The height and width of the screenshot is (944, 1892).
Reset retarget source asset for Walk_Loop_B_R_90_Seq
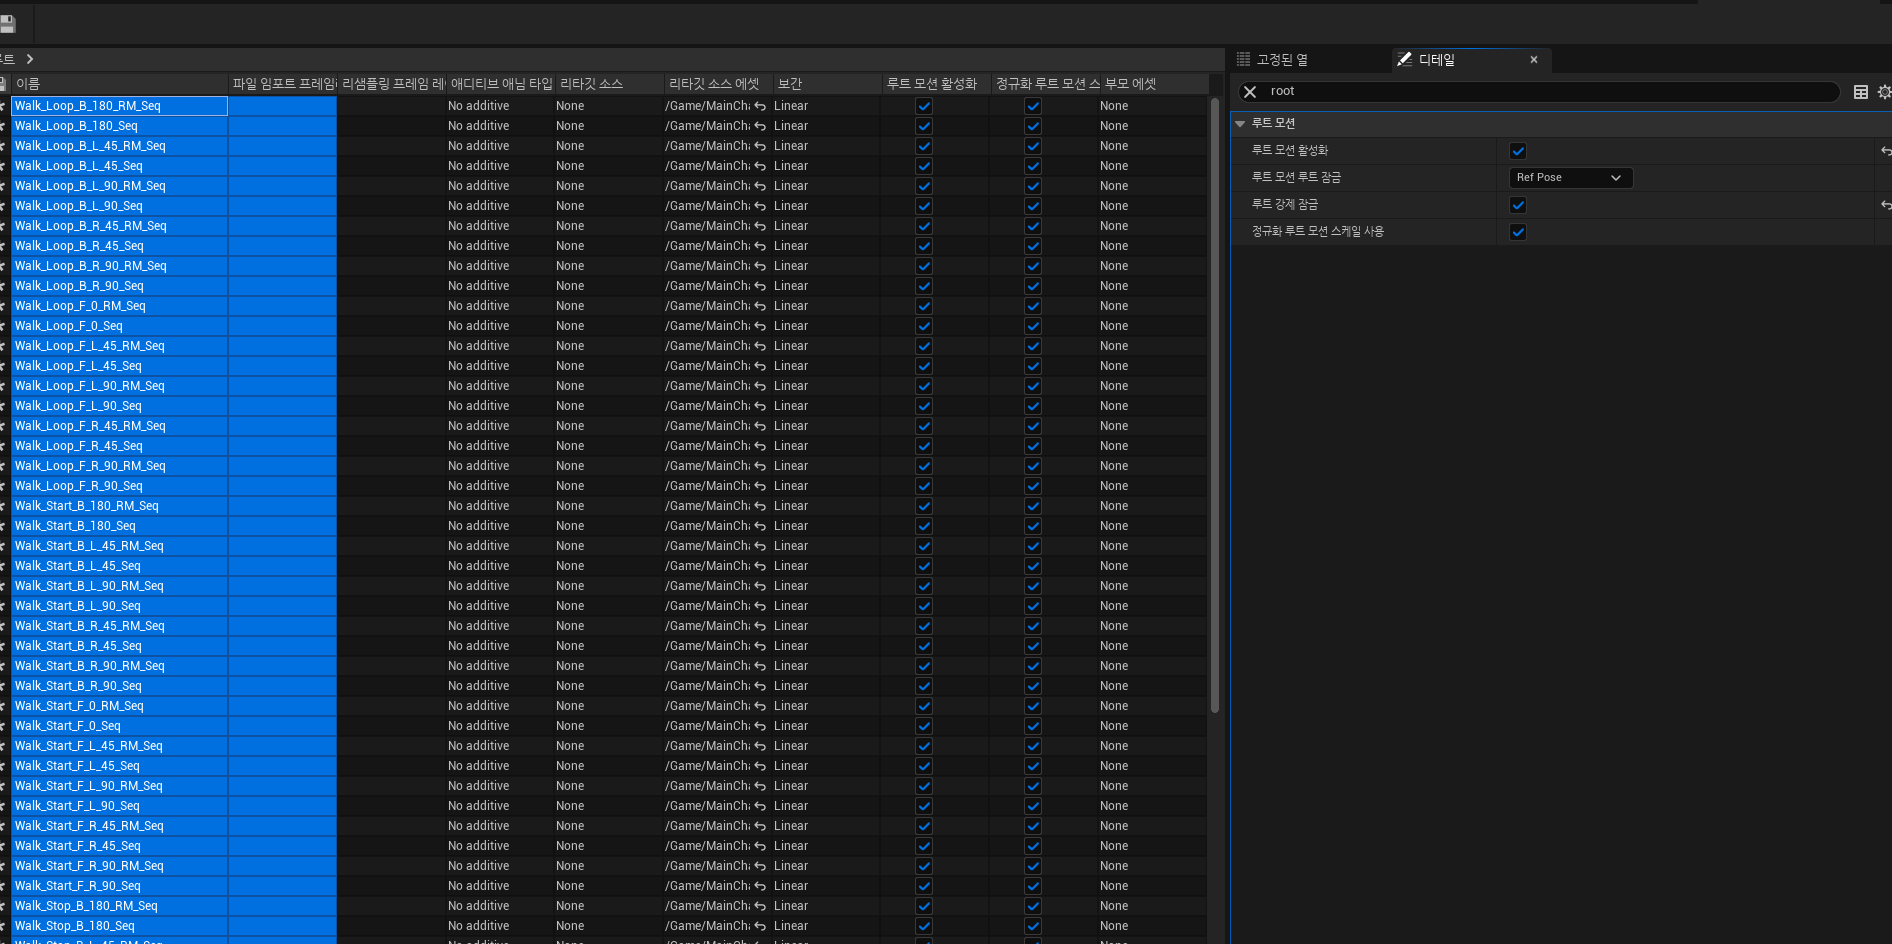coord(761,286)
